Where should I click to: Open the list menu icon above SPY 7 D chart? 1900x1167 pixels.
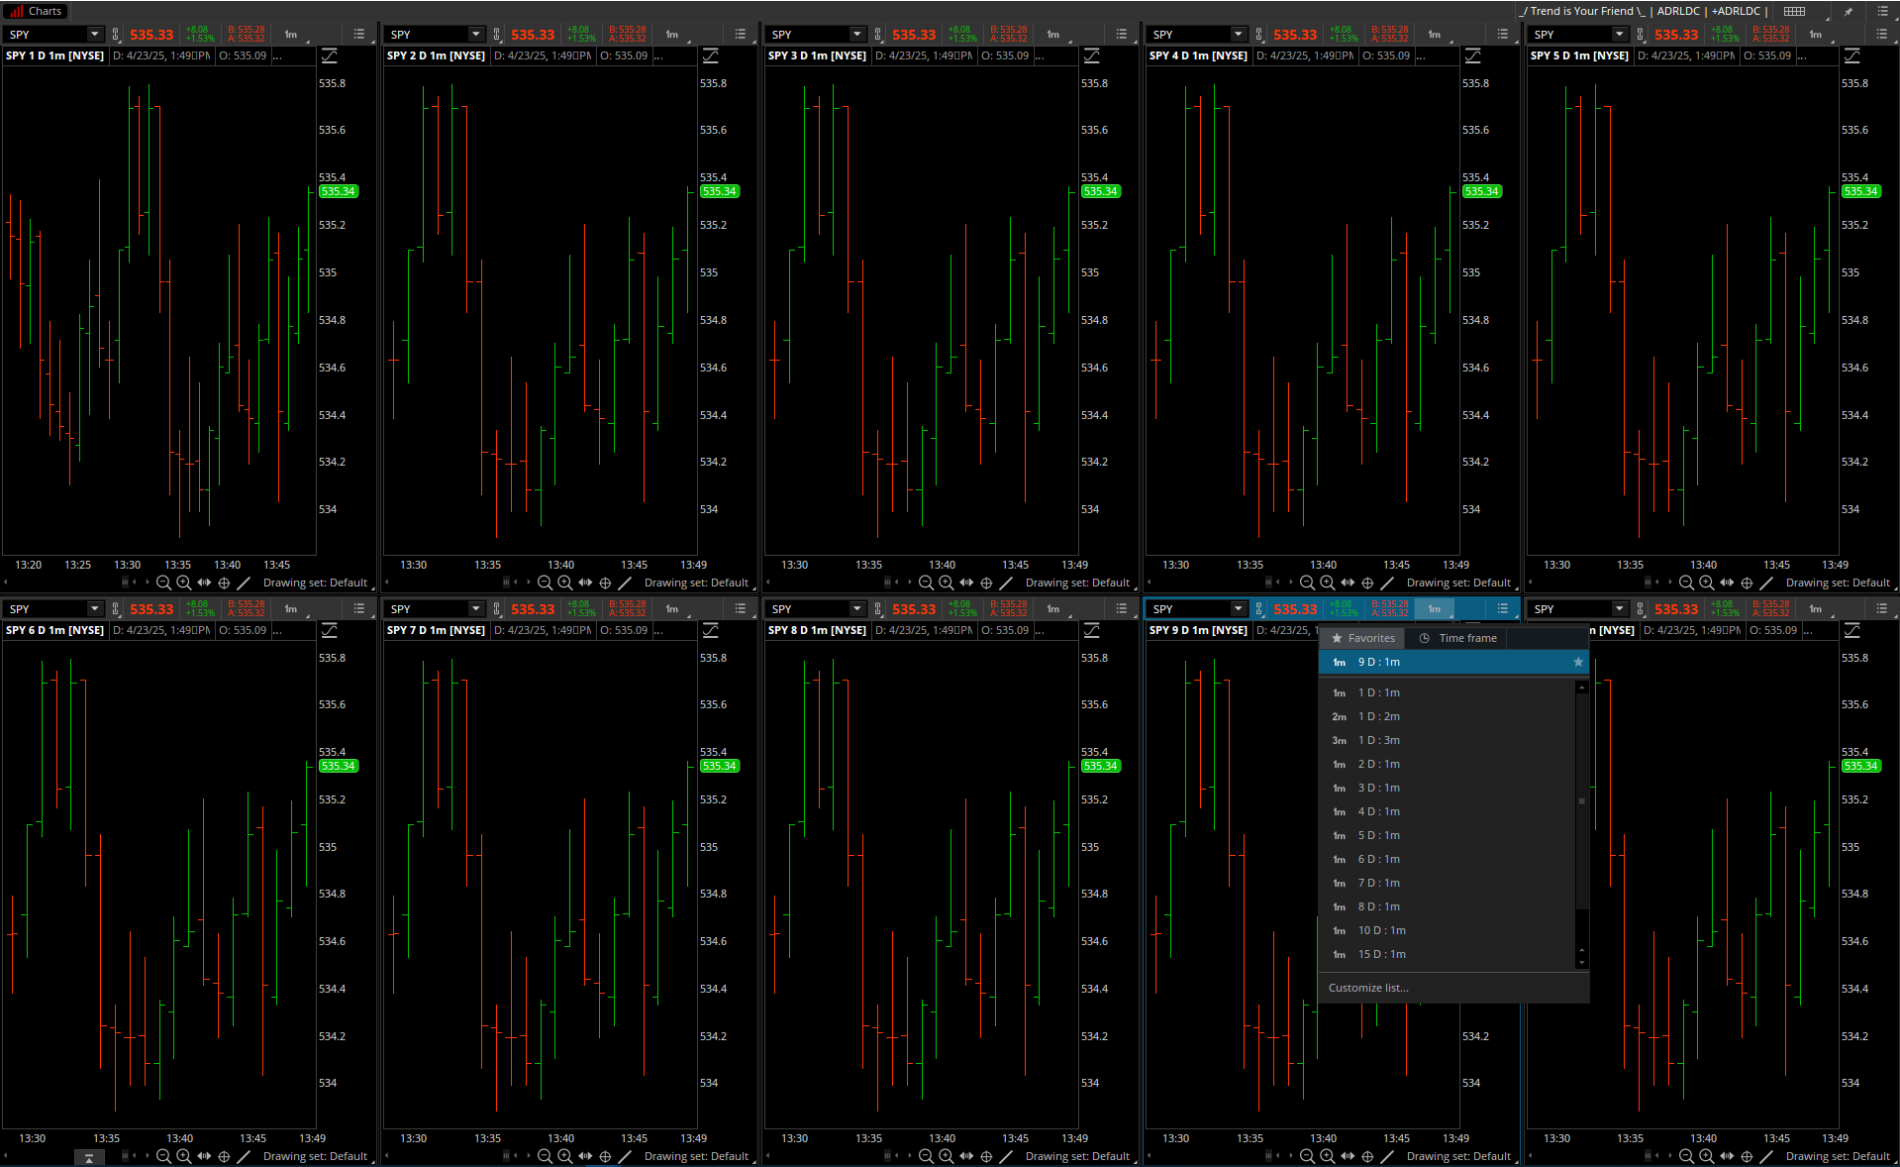coord(740,609)
